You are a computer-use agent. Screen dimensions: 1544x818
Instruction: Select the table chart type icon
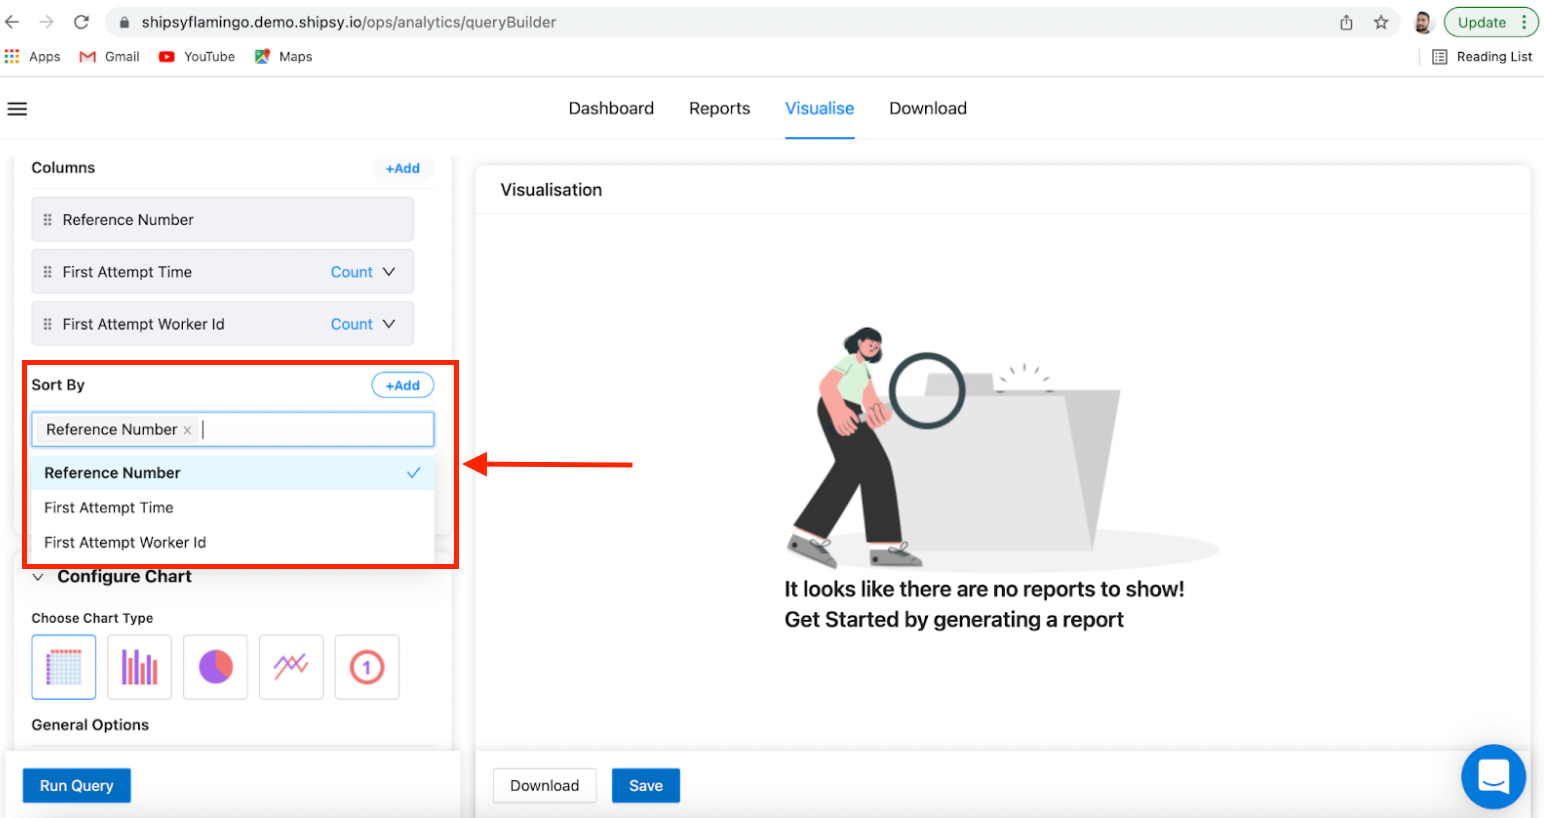tap(64, 667)
